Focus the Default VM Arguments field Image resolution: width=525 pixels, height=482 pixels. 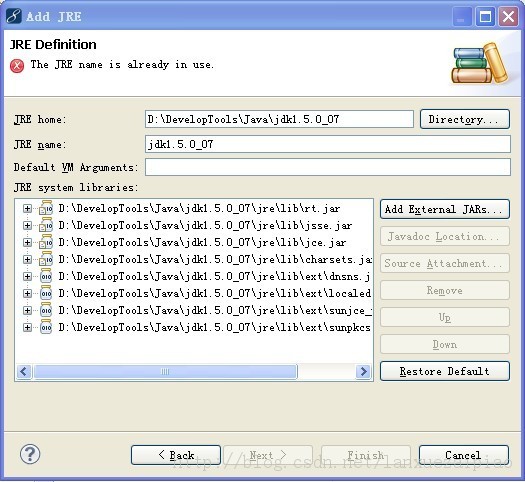[x=328, y=167]
